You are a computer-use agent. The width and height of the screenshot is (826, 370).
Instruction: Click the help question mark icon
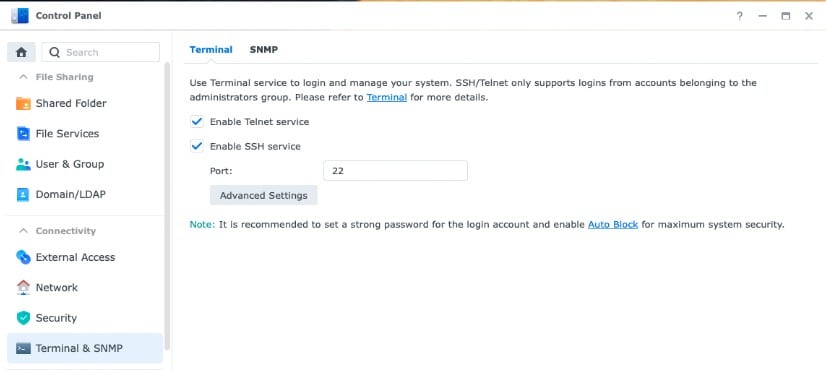click(x=740, y=16)
